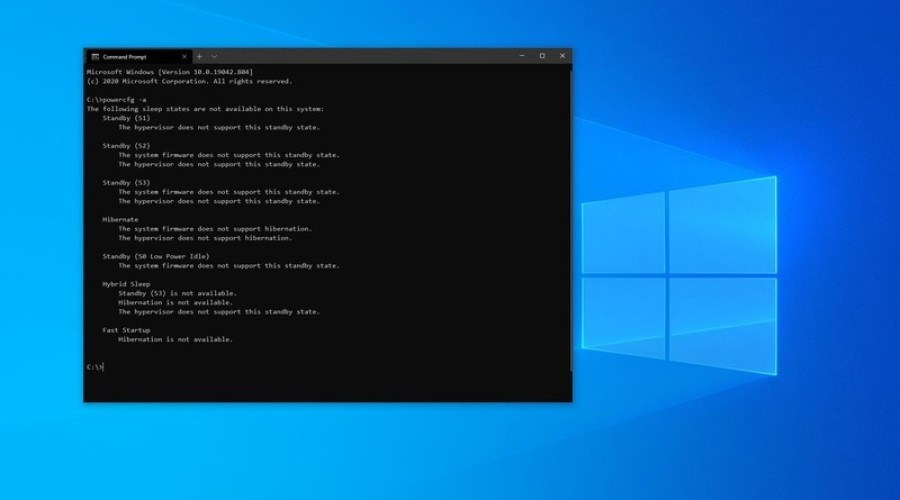This screenshot has height=500, width=900.
Task: Maximize the terminal window
Action: coord(542,56)
